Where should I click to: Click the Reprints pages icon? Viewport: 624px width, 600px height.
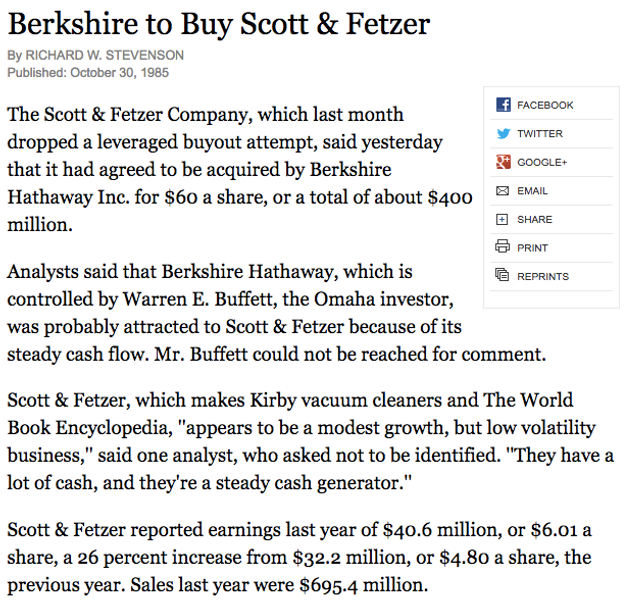(x=502, y=275)
